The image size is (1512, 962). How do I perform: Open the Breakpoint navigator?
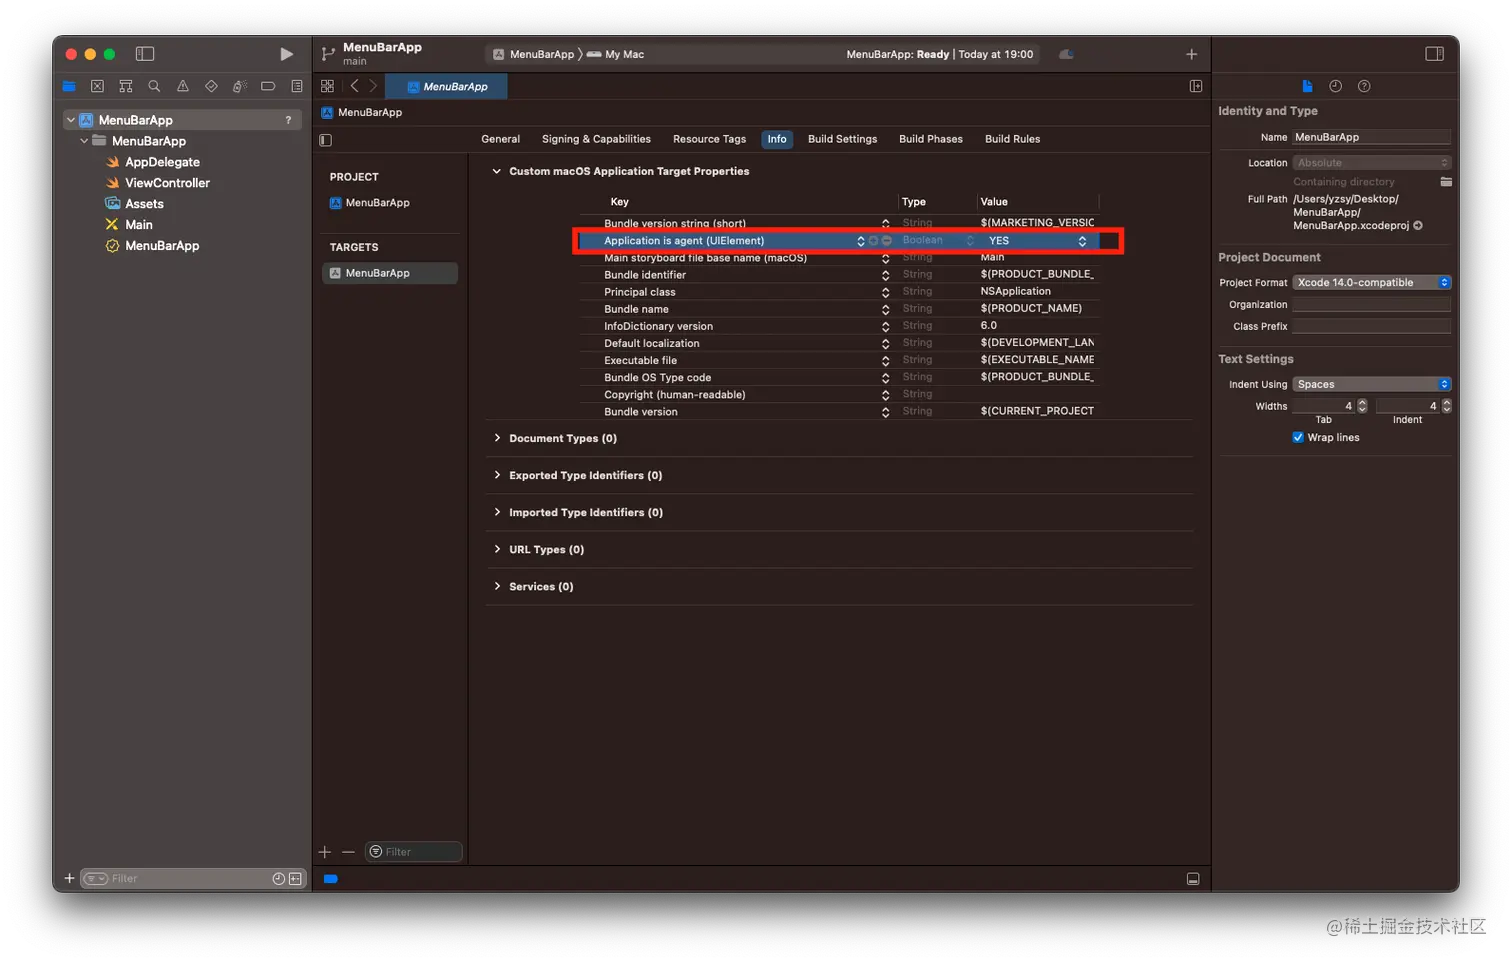(268, 86)
